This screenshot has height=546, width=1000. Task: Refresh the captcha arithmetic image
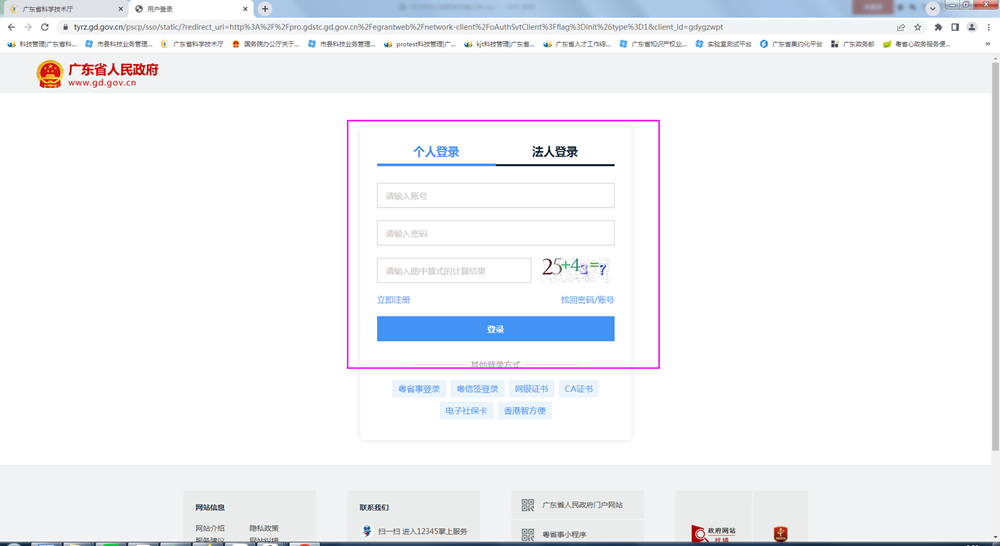575,269
